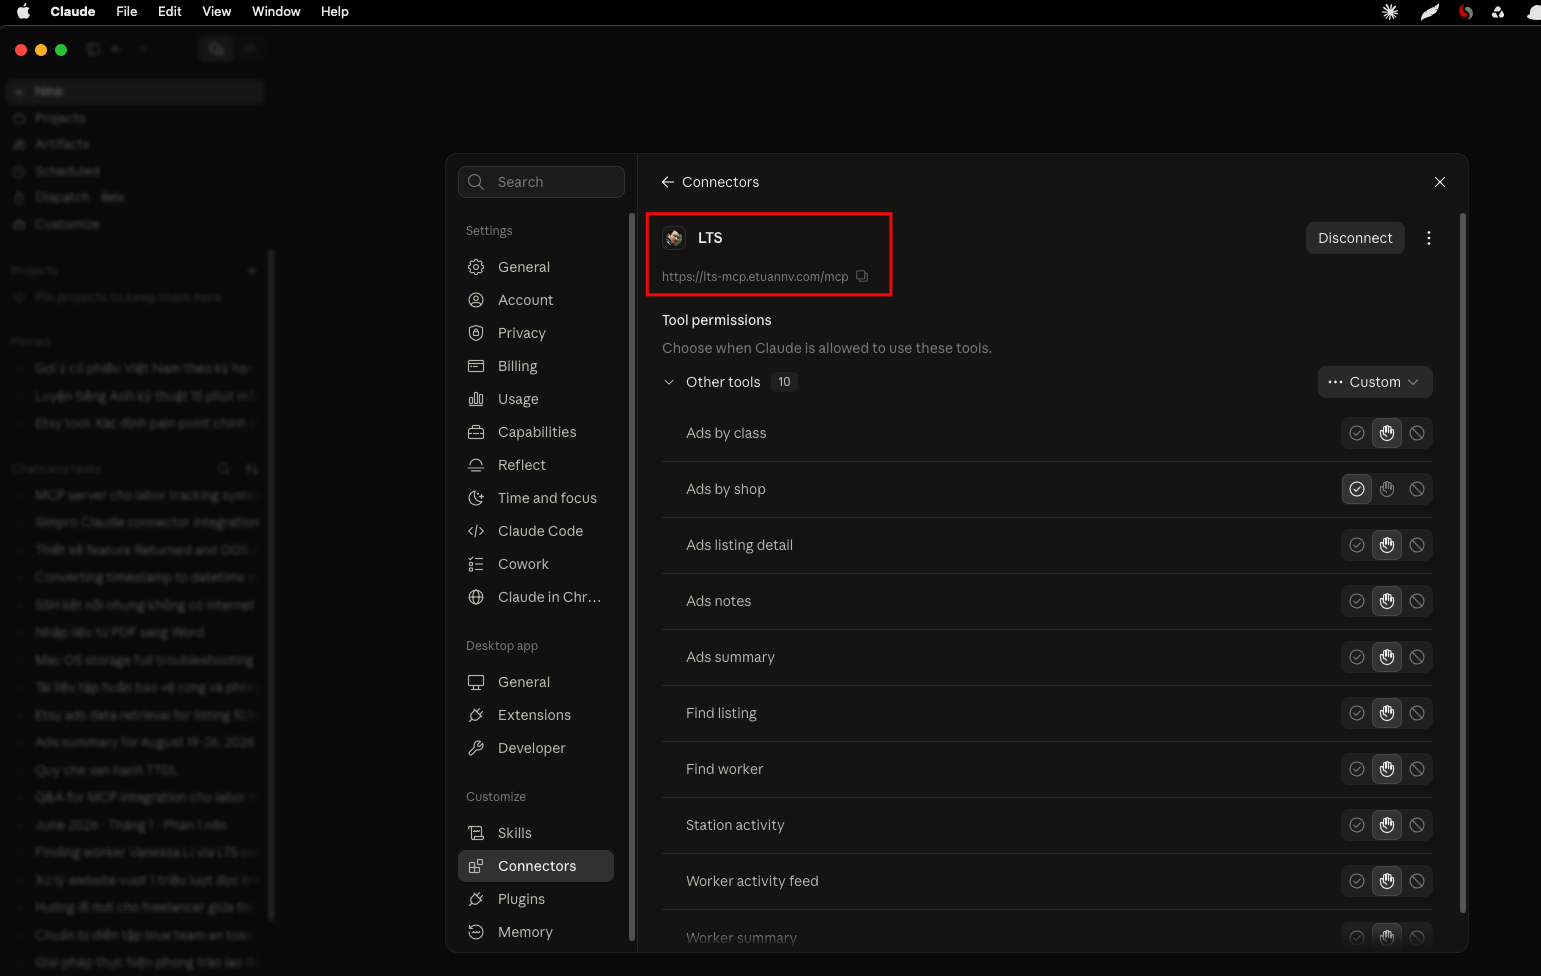Image resolution: width=1541 pixels, height=976 pixels.
Task: Focus the settings Search field
Action: pos(541,182)
